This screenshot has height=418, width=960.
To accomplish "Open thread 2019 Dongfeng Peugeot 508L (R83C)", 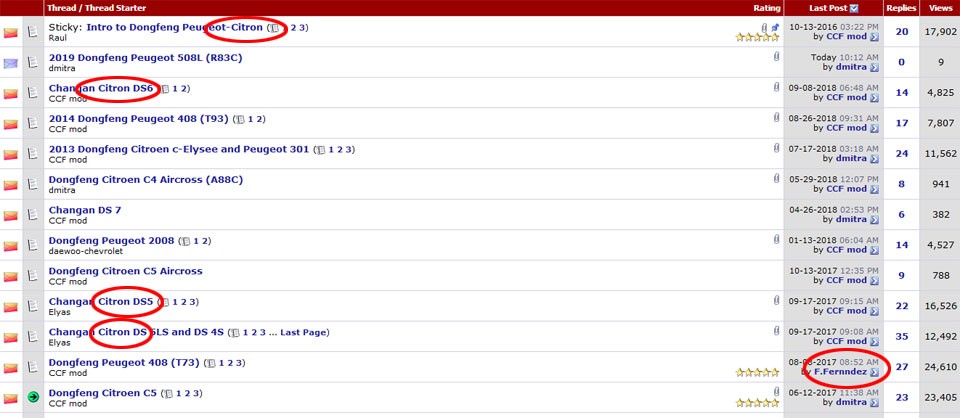I will 146,58.
